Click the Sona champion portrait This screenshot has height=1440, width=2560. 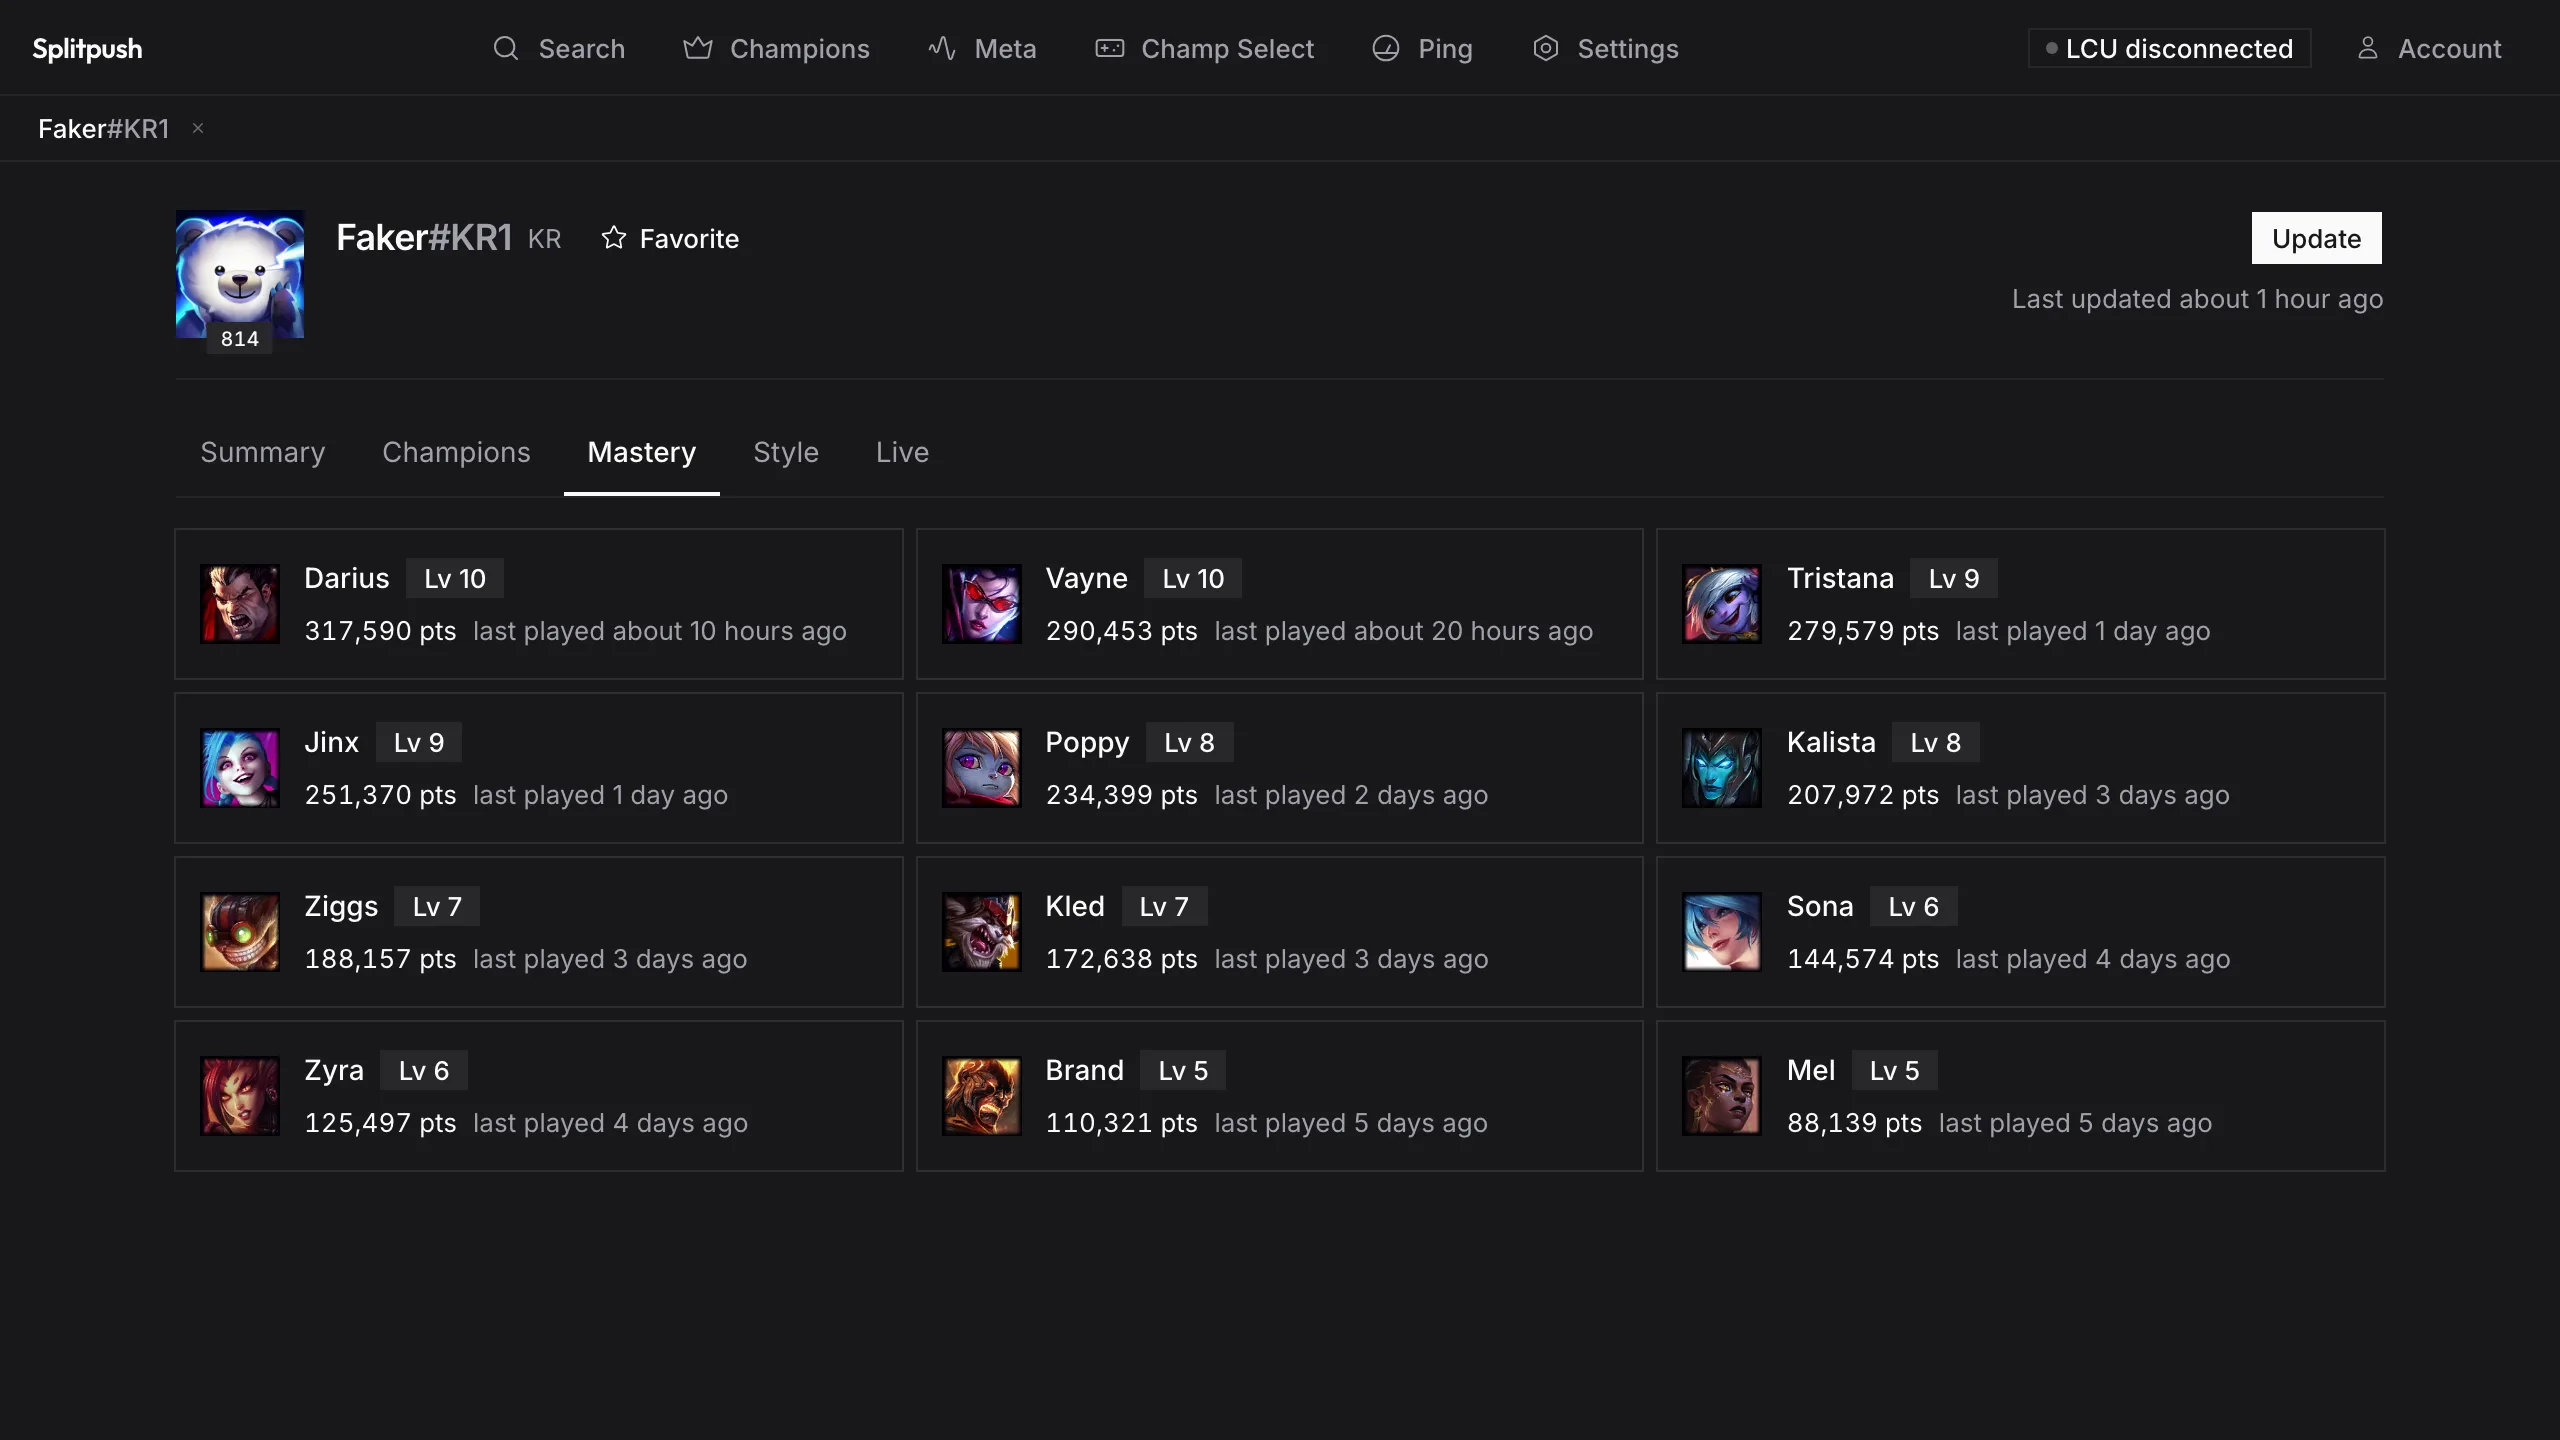[x=1722, y=932]
